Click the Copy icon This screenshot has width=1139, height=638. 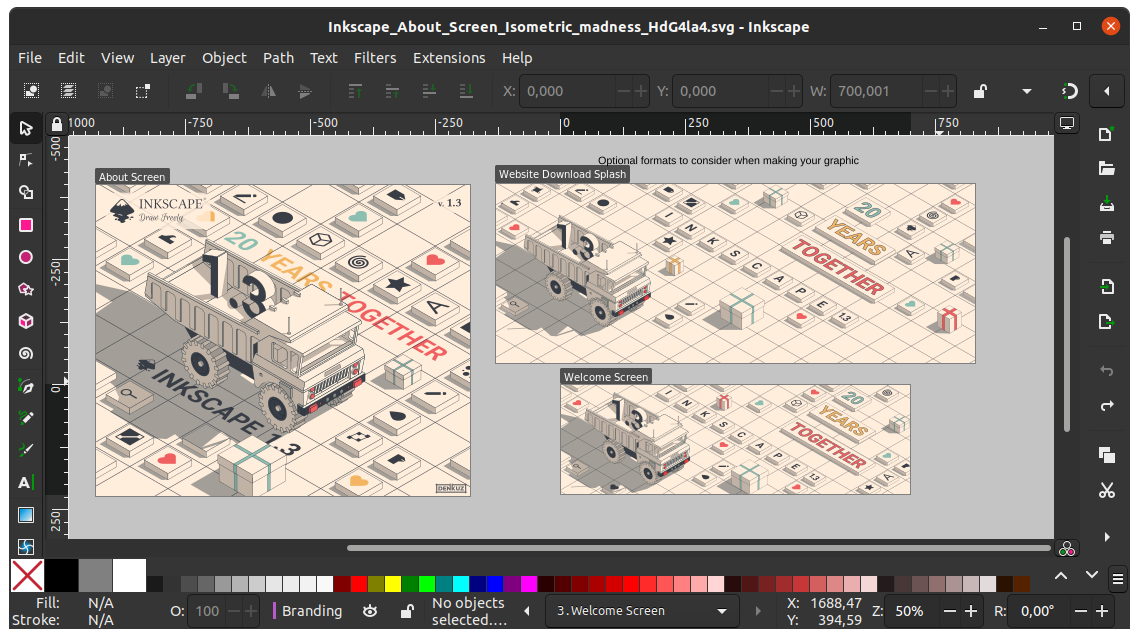pyautogui.click(x=1106, y=455)
